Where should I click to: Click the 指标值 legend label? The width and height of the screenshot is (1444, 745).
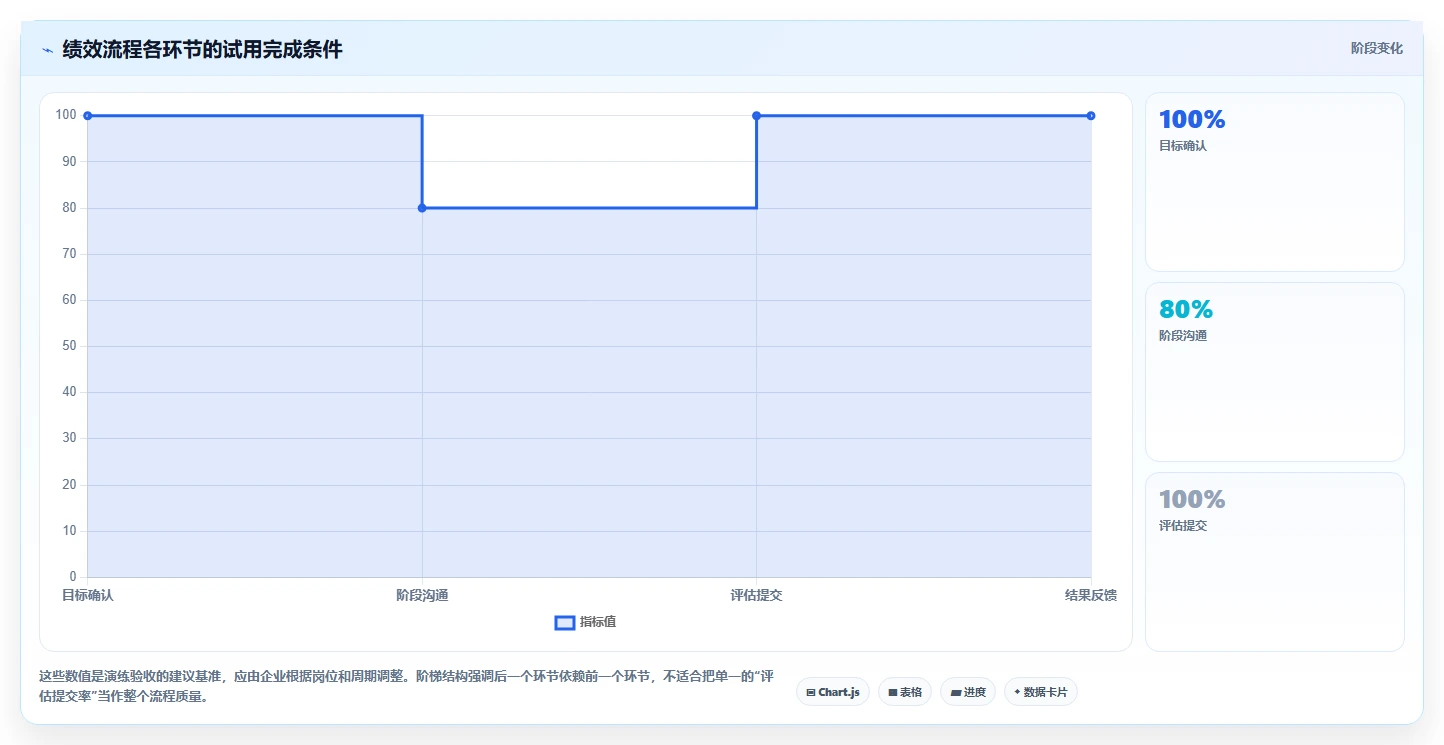[x=598, y=622]
